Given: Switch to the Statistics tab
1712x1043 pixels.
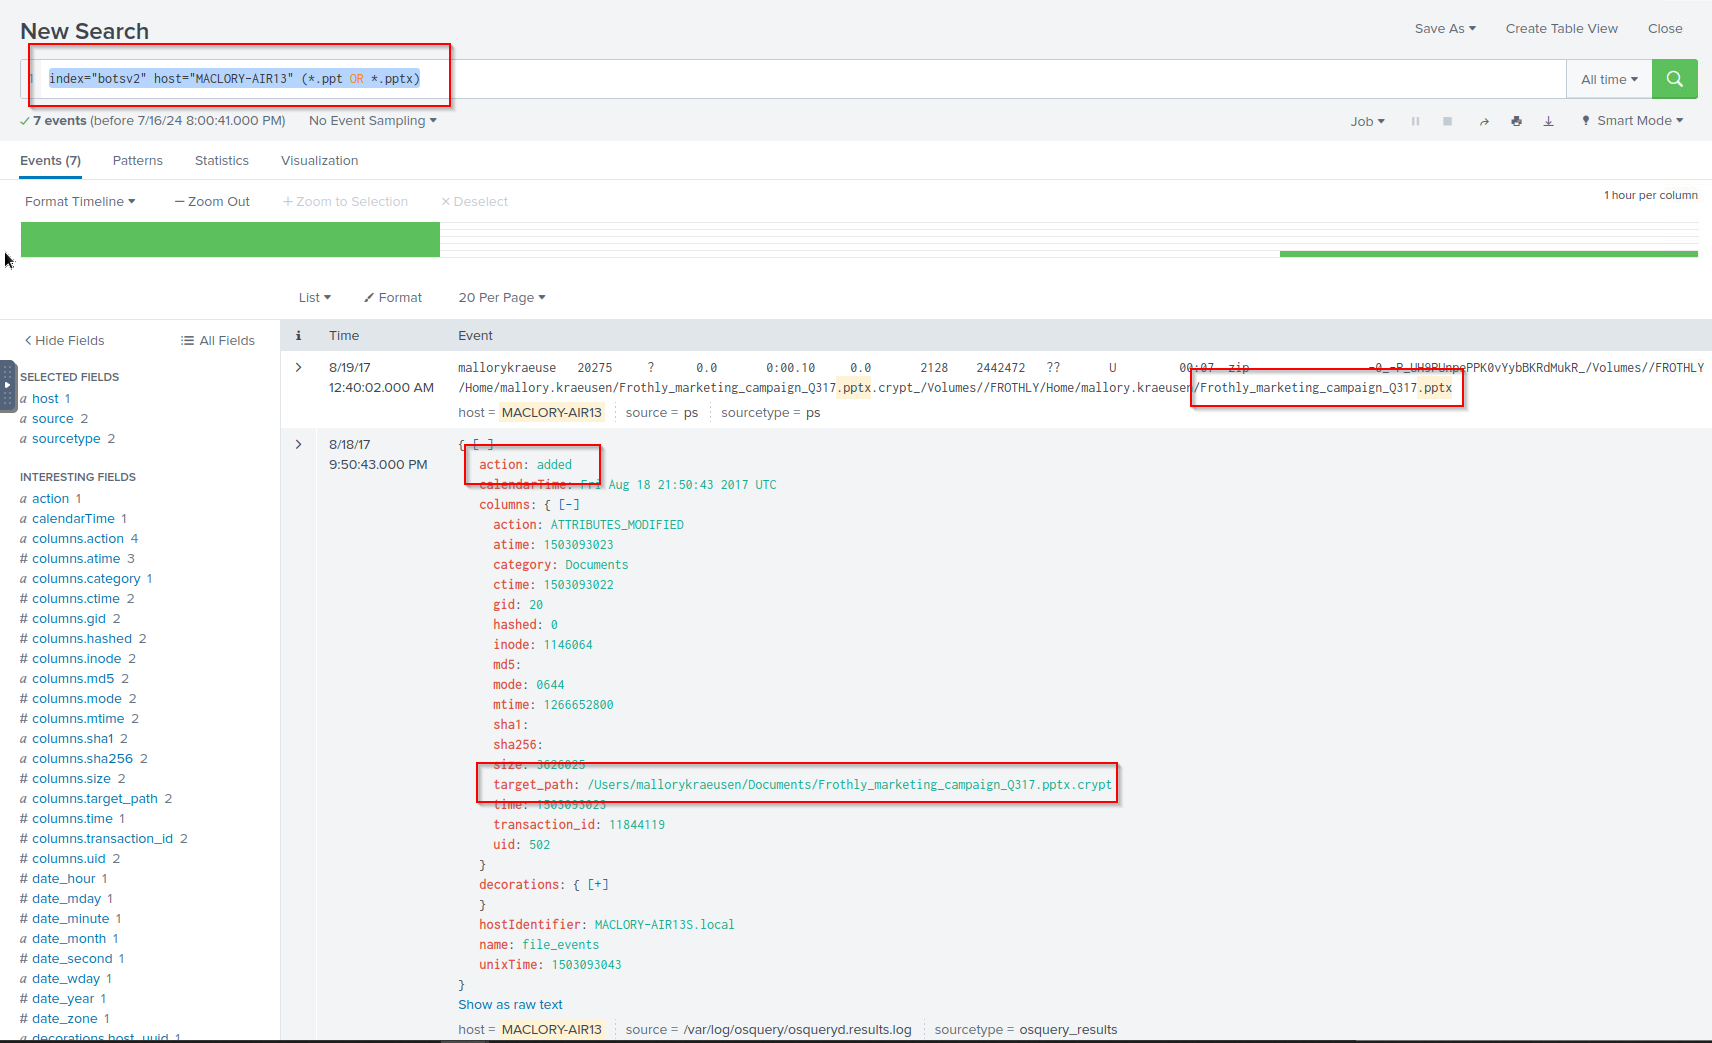Looking at the screenshot, I should pos(221,160).
